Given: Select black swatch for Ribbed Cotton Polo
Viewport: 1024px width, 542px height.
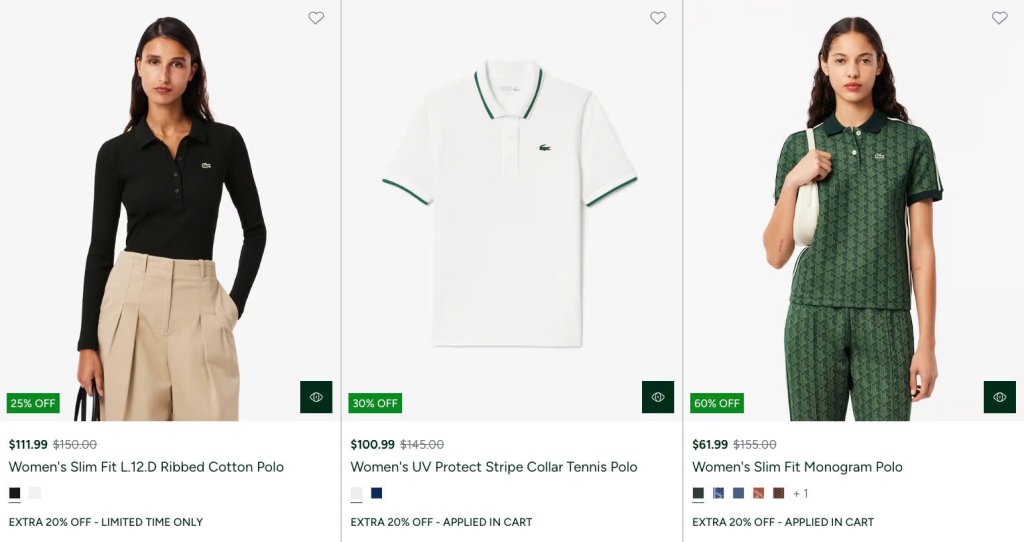Looking at the screenshot, I should [15, 493].
